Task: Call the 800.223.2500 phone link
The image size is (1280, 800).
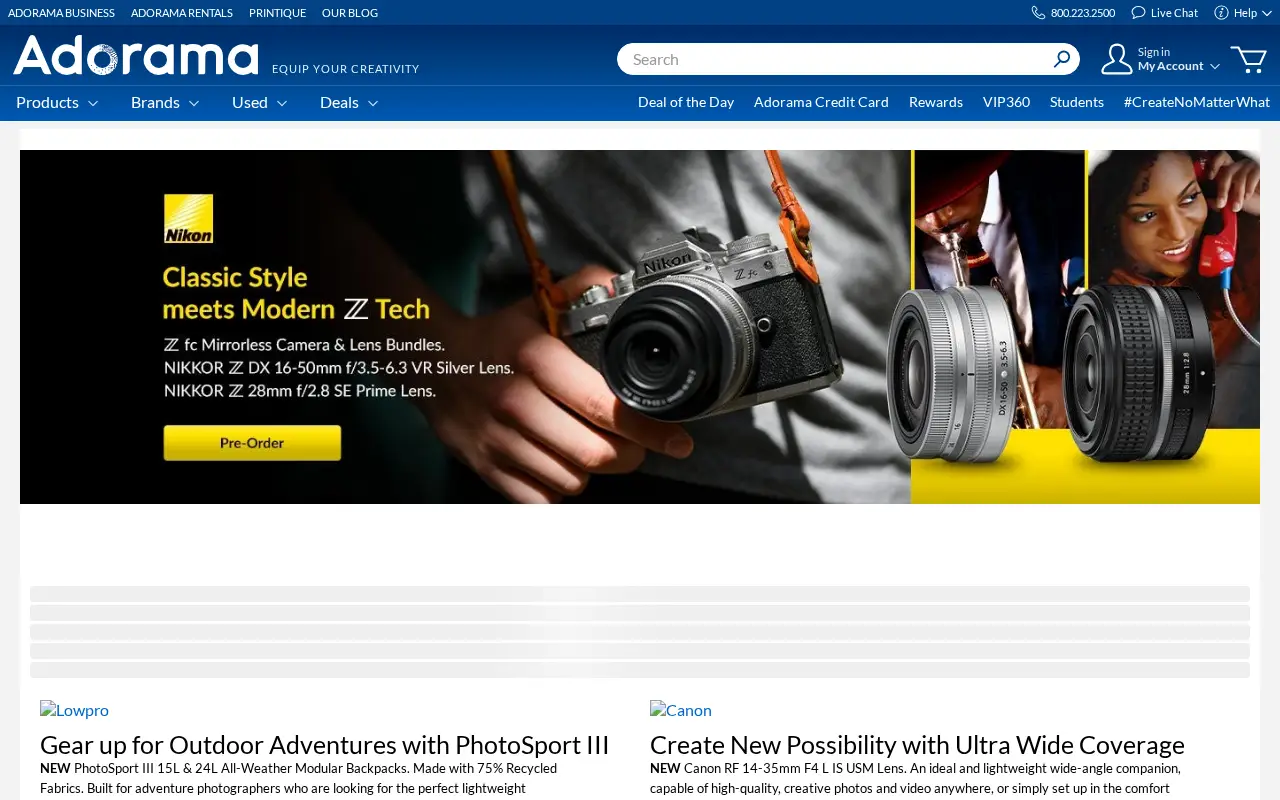Action: coord(1083,13)
